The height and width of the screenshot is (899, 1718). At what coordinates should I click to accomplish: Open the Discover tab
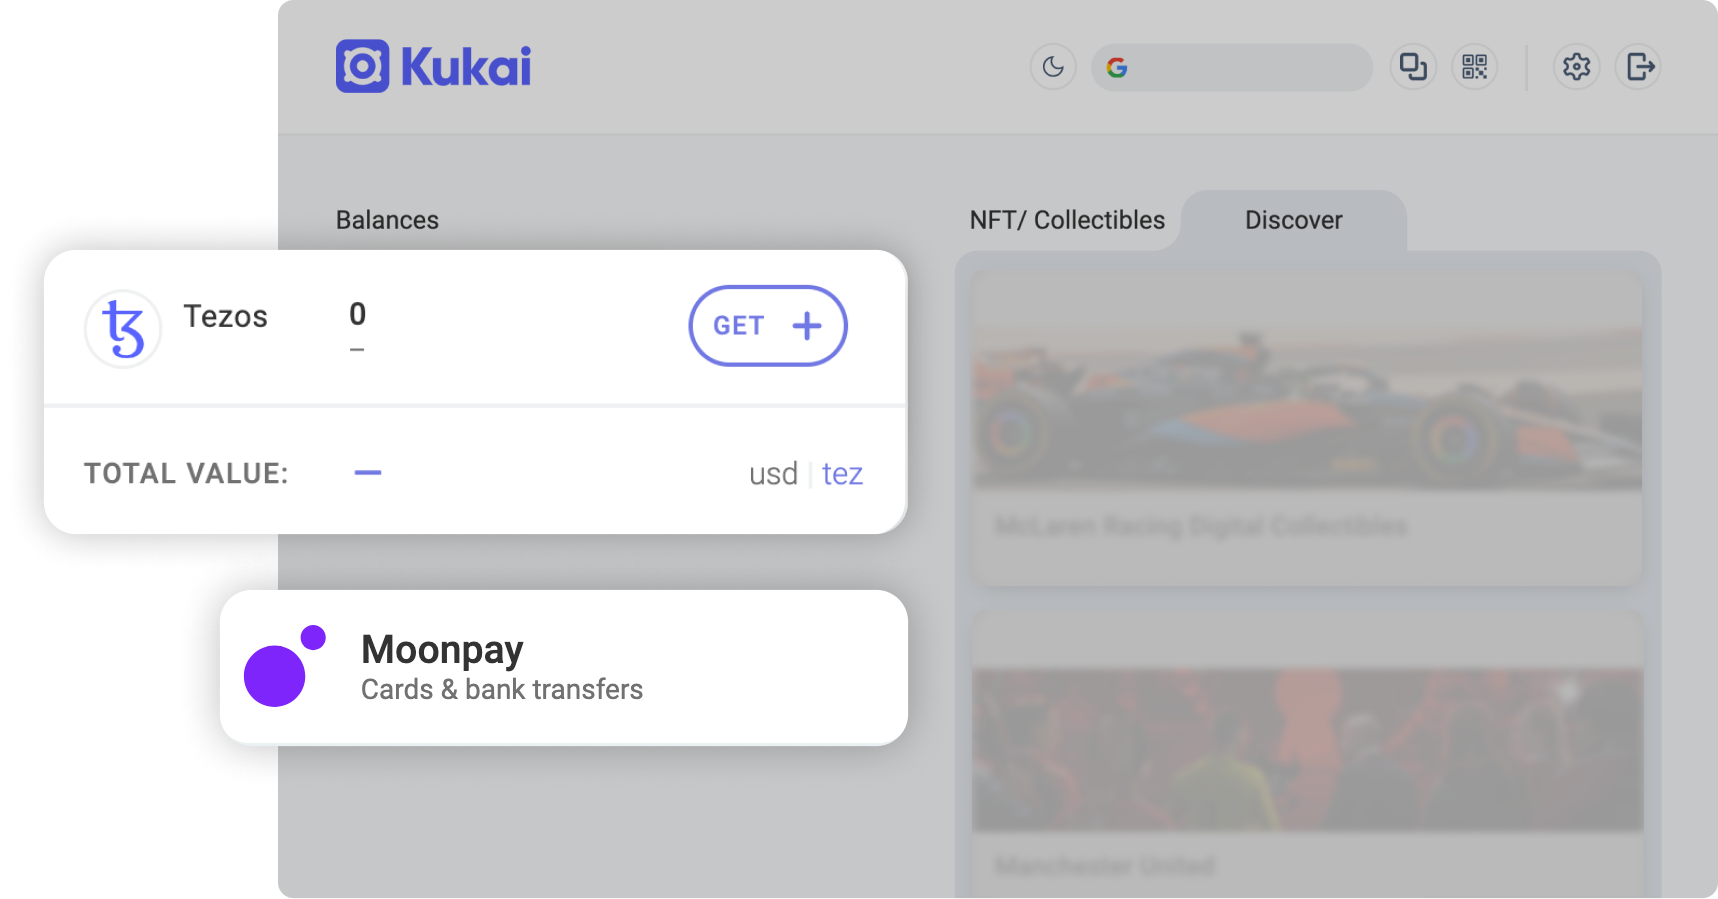tap(1293, 220)
